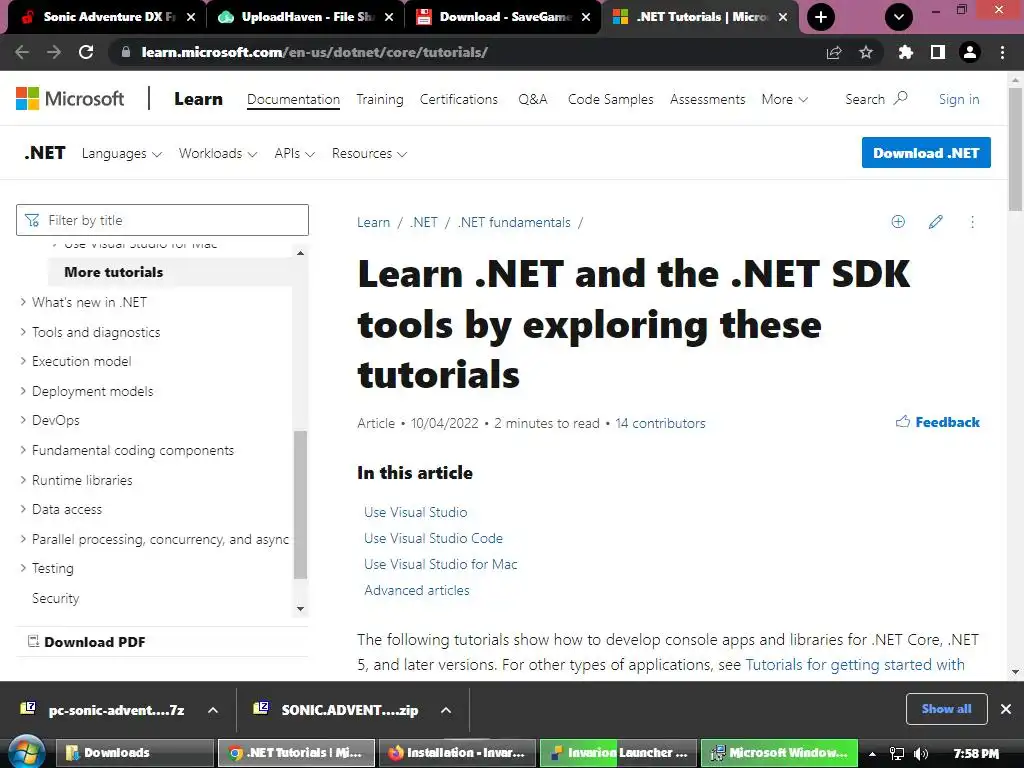Expand the Resources dropdown
The height and width of the screenshot is (768, 1024).
point(369,153)
